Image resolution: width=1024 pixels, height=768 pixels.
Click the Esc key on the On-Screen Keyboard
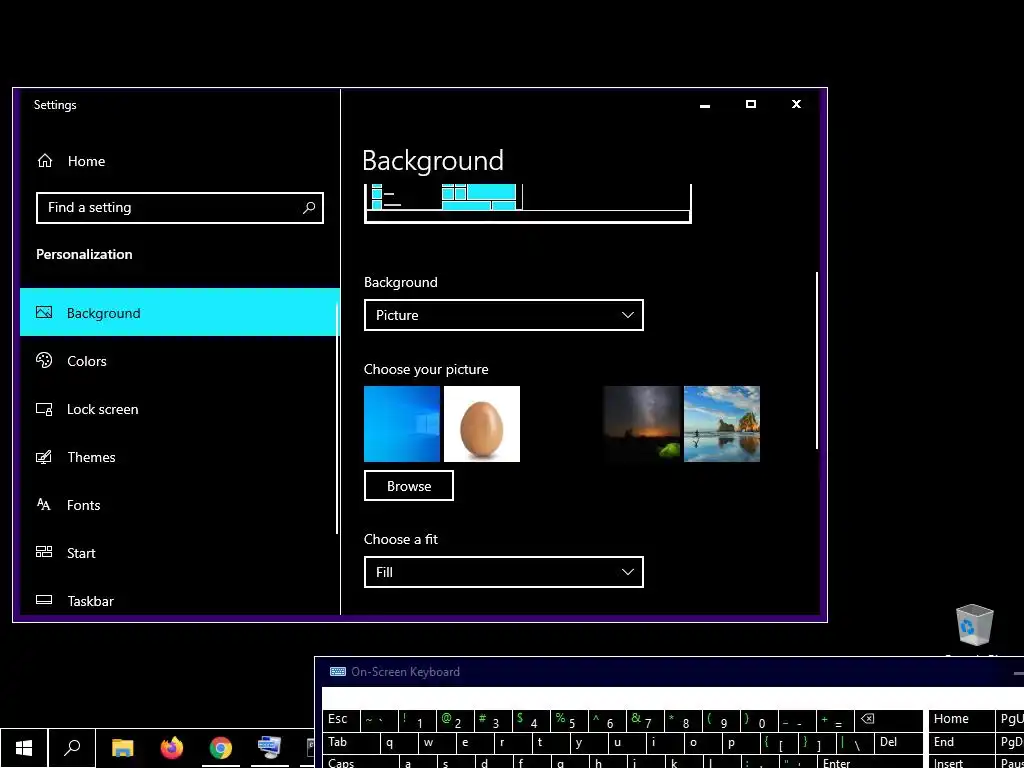341,720
